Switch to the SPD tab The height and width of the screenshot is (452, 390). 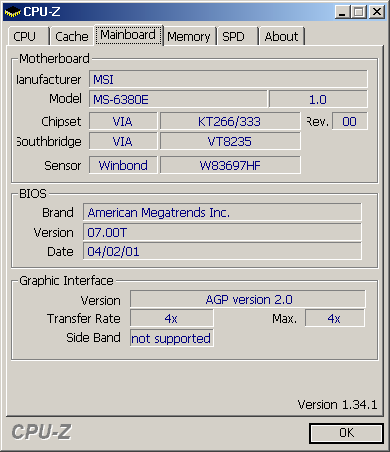[x=237, y=36]
